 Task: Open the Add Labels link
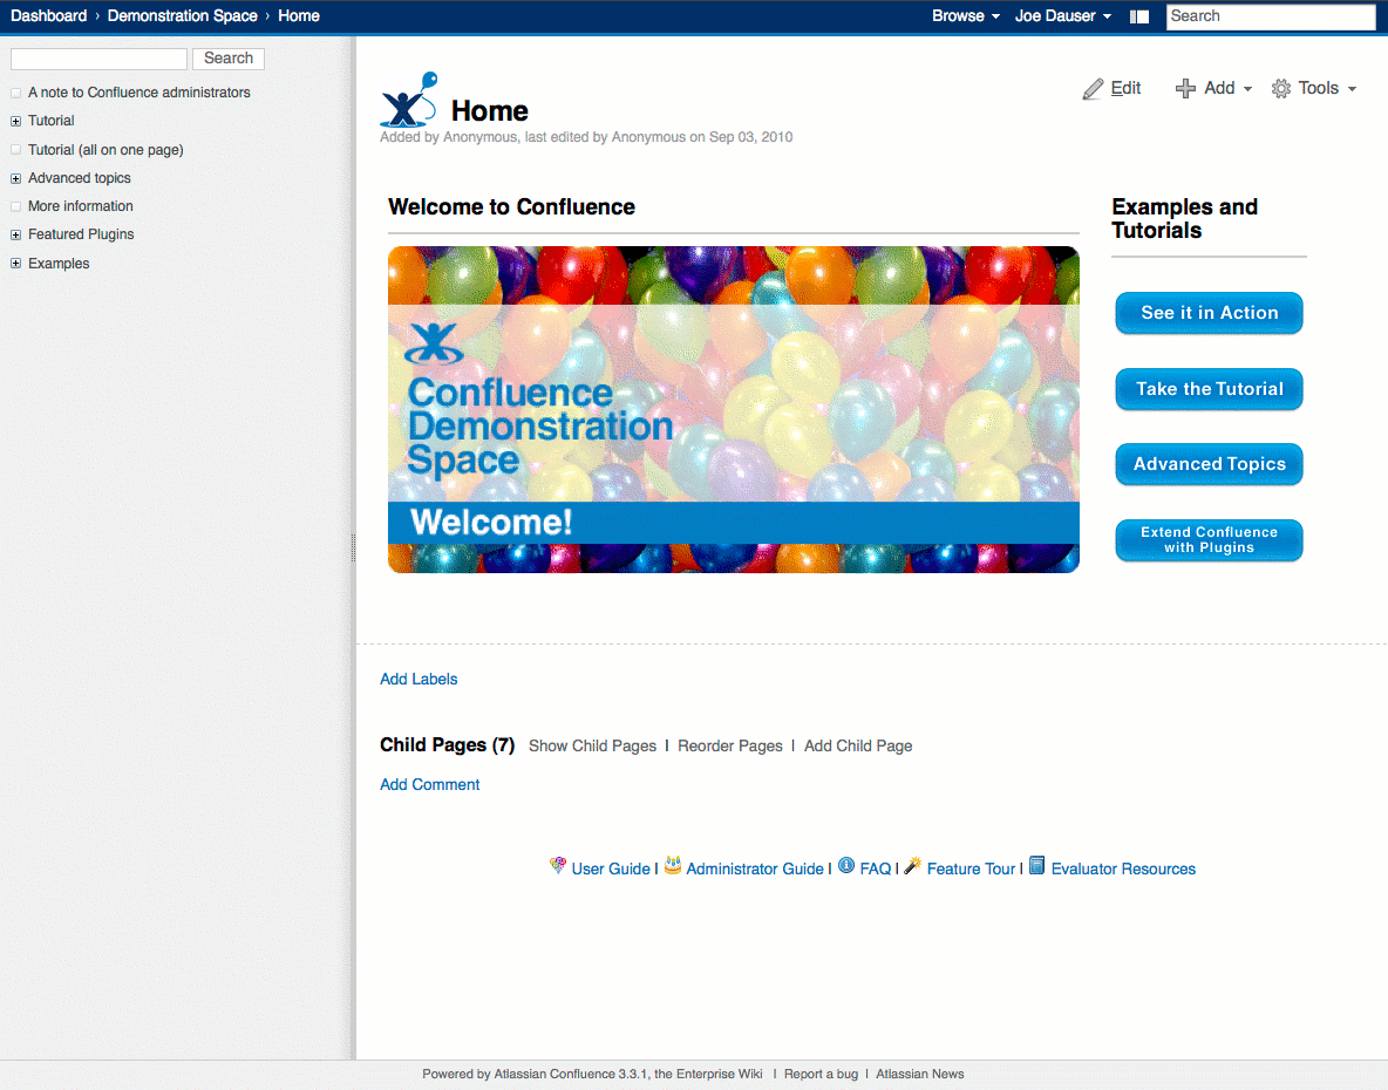[x=418, y=679]
